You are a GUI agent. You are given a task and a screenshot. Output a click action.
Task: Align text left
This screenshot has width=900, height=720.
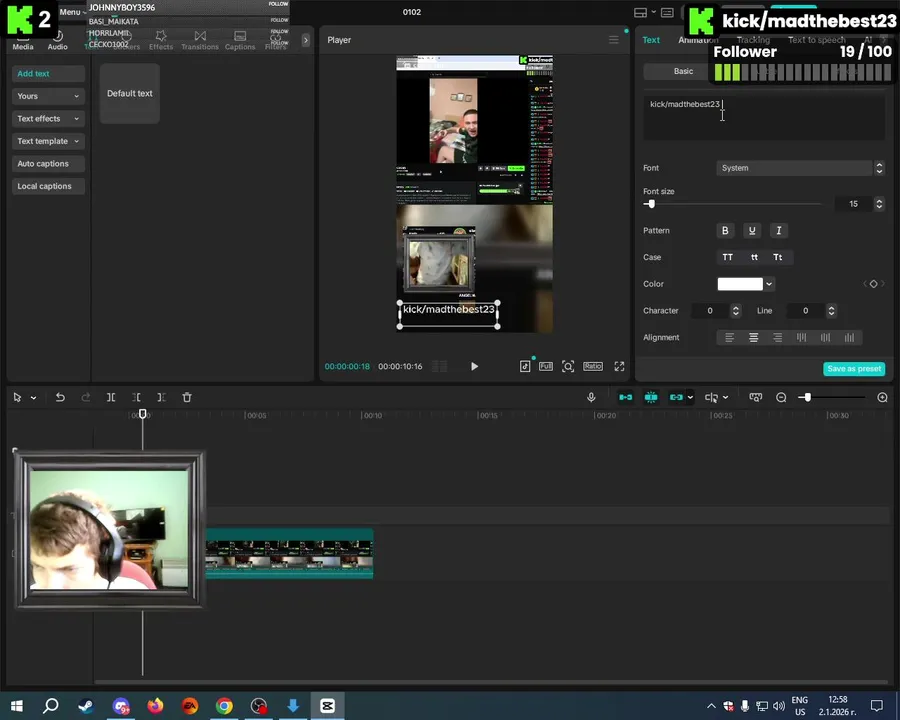click(730, 338)
